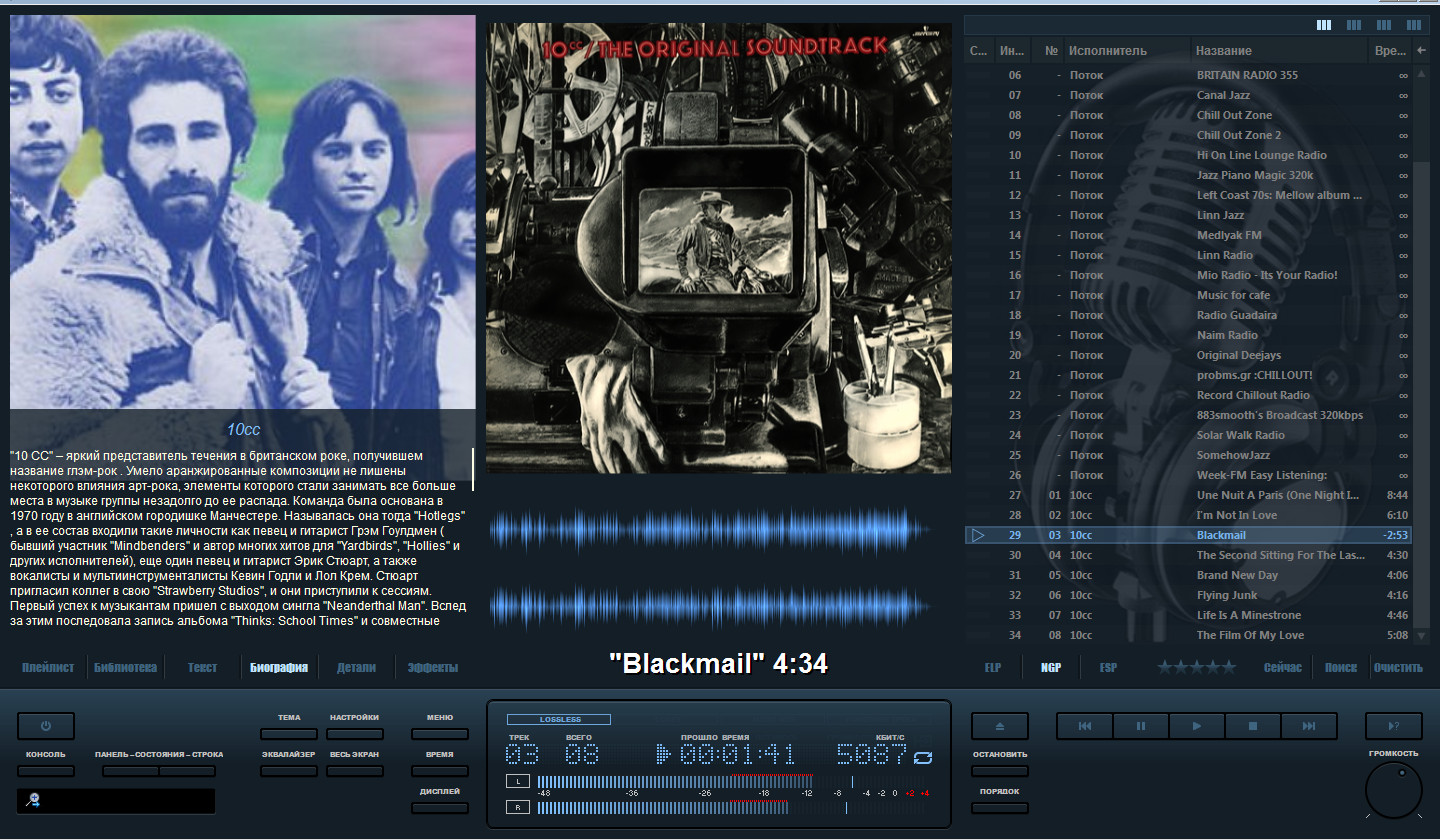Image resolution: width=1440 pixels, height=840 pixels.
Task: Select the Linn Radio stream row
Action: (1188, 255)
